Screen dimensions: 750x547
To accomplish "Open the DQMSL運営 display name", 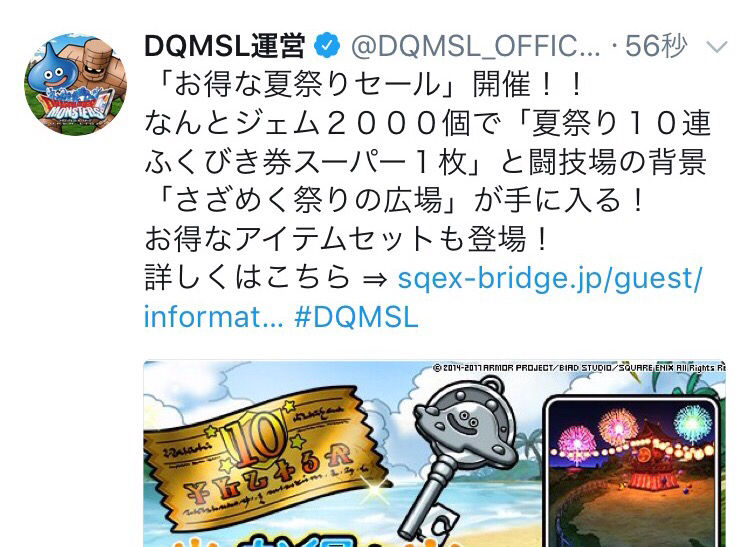I will [225, 47].
